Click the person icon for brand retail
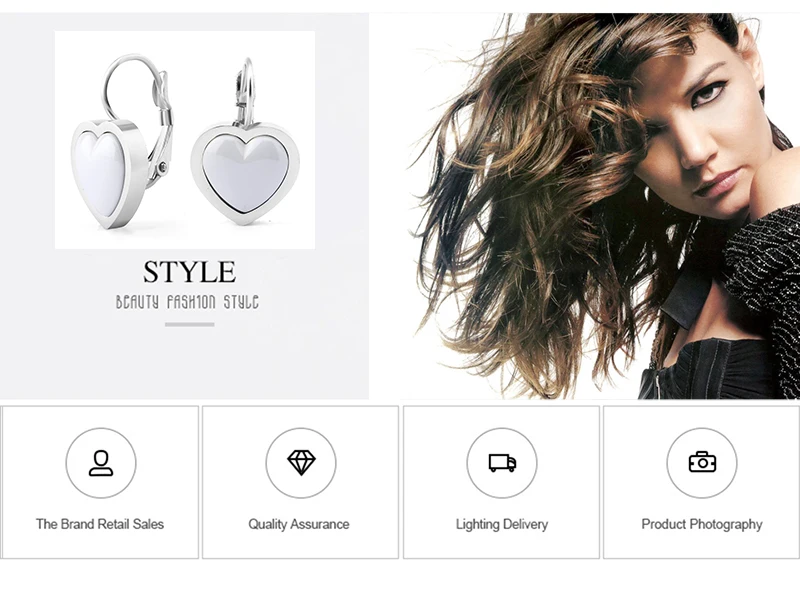 [x=101, y=463]
